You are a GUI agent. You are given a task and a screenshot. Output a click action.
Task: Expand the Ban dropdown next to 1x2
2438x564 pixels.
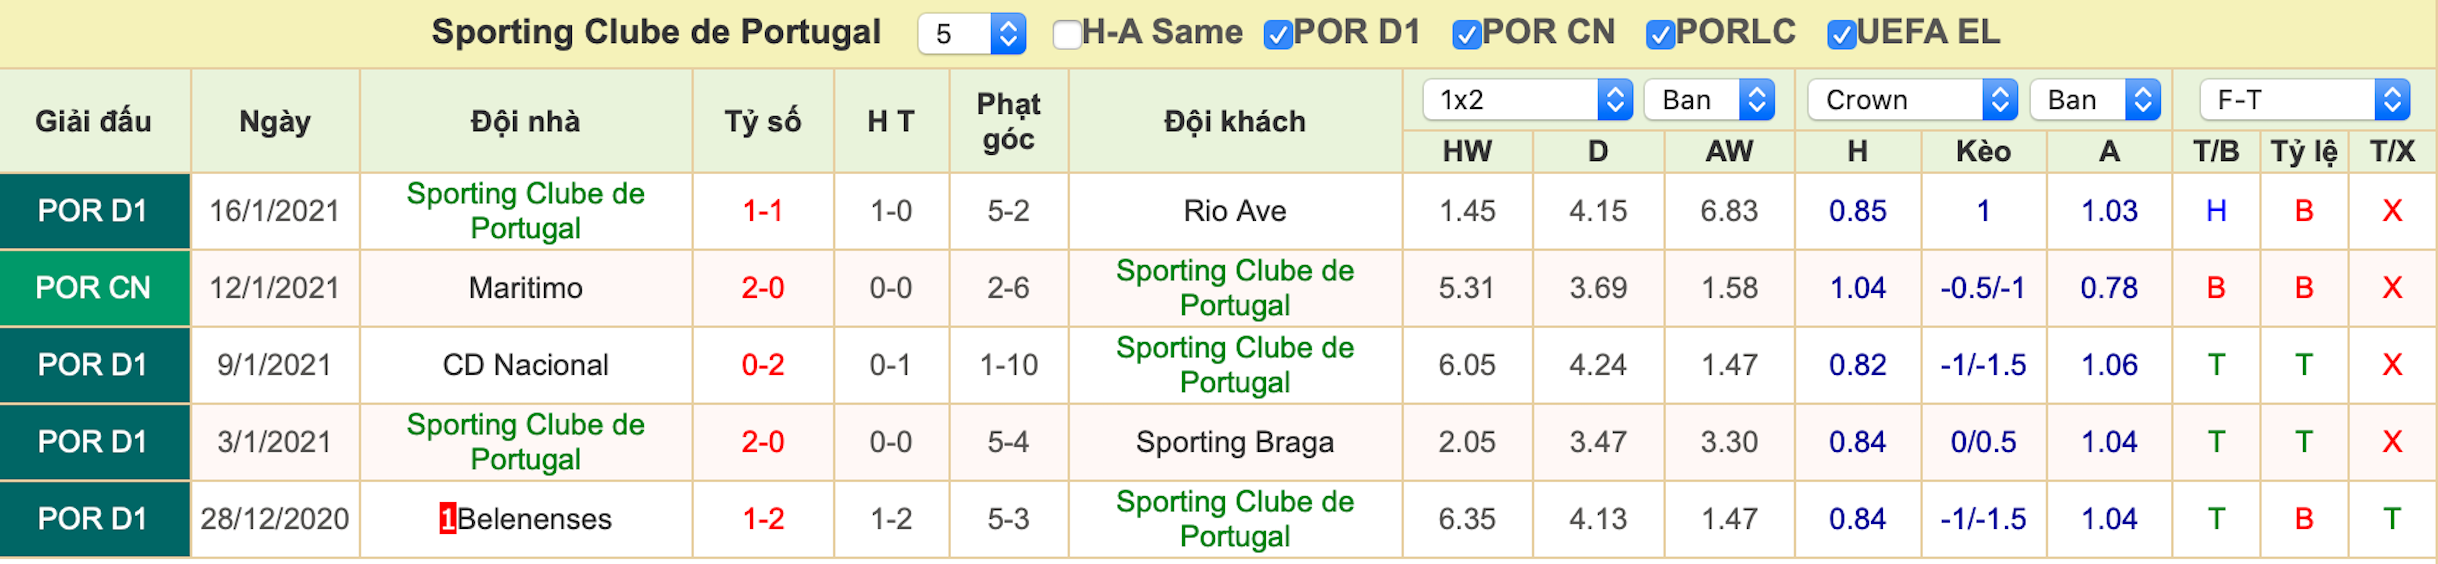(x=1709, y=100)
